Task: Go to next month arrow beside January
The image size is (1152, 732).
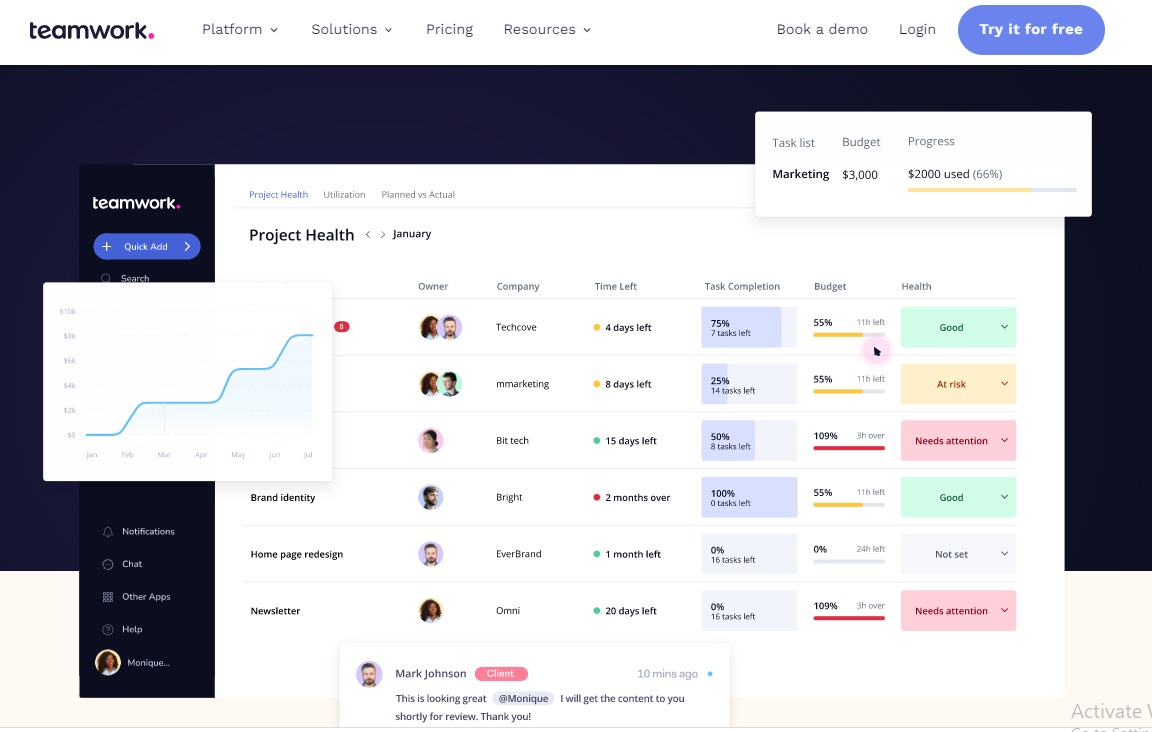Action: pos(383,234)
